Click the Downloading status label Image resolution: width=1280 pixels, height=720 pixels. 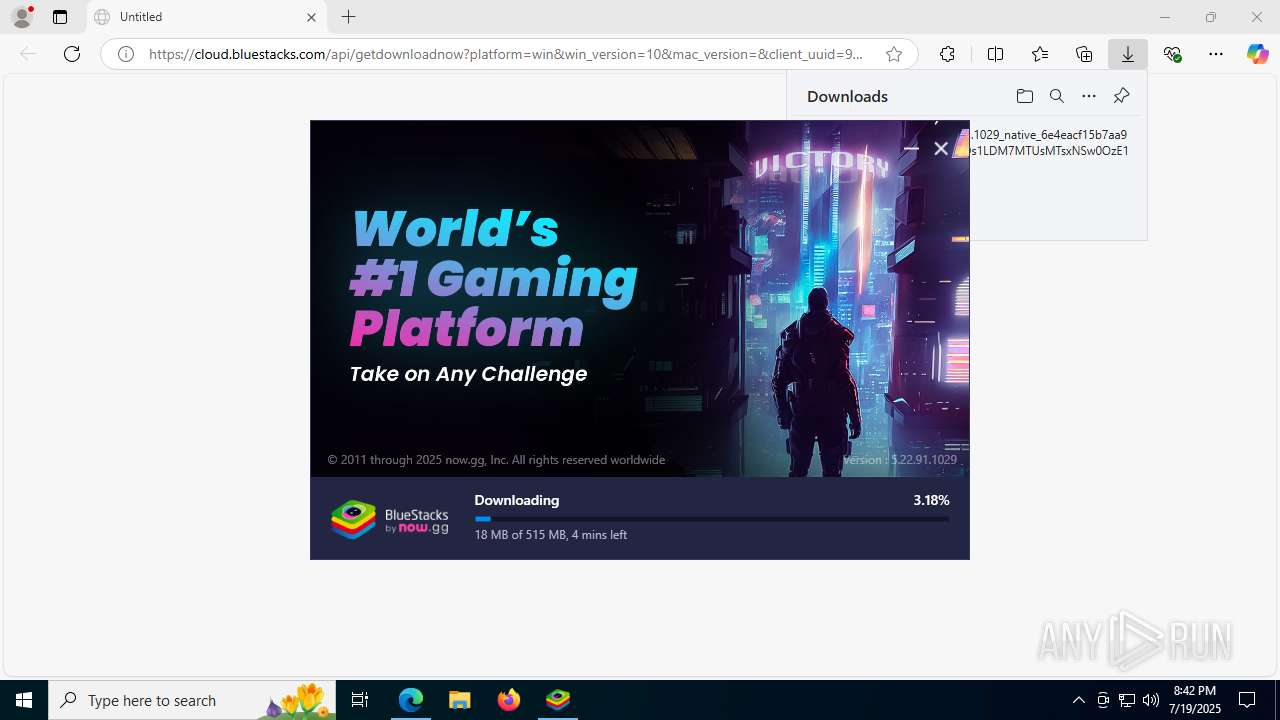pos(517,500)
